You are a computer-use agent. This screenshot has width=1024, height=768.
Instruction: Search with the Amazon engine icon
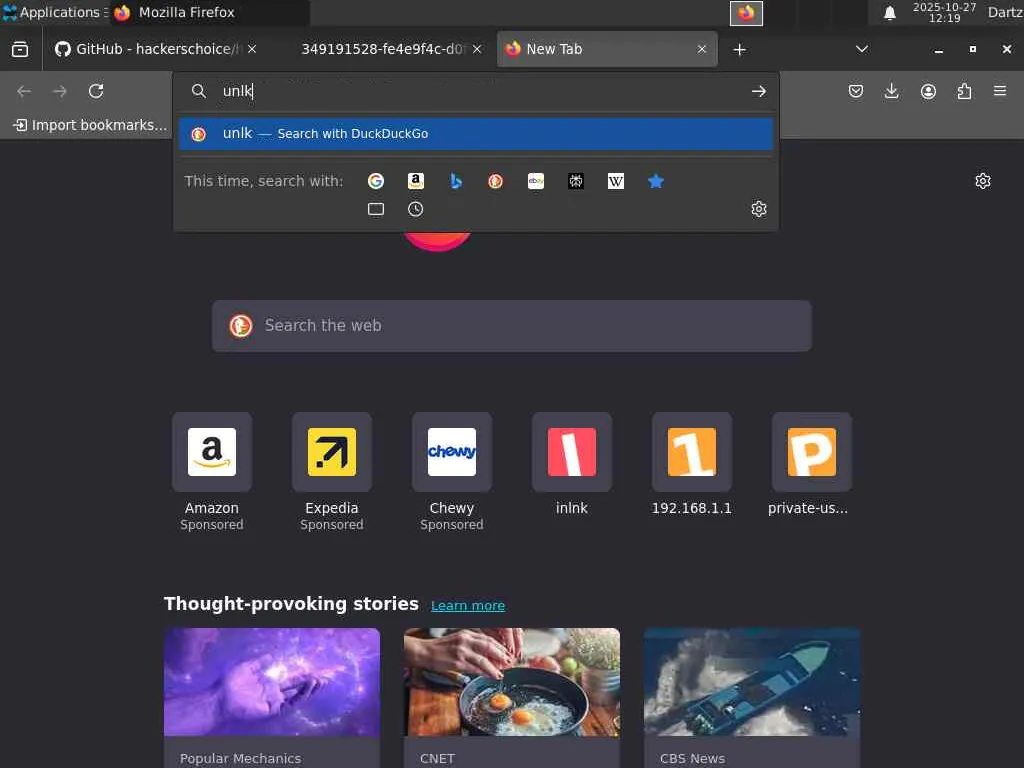click(416, 181)
